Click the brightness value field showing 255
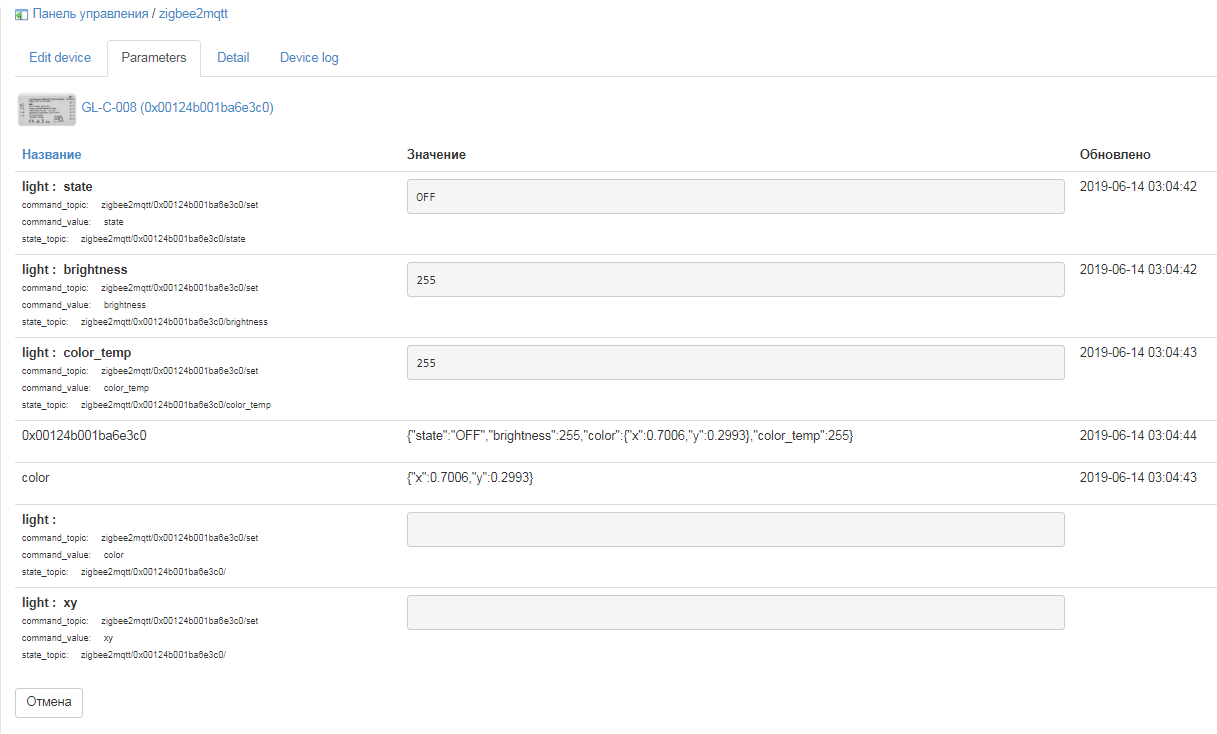The height and width of the screenshot is (734, 1217). point(735,280)
